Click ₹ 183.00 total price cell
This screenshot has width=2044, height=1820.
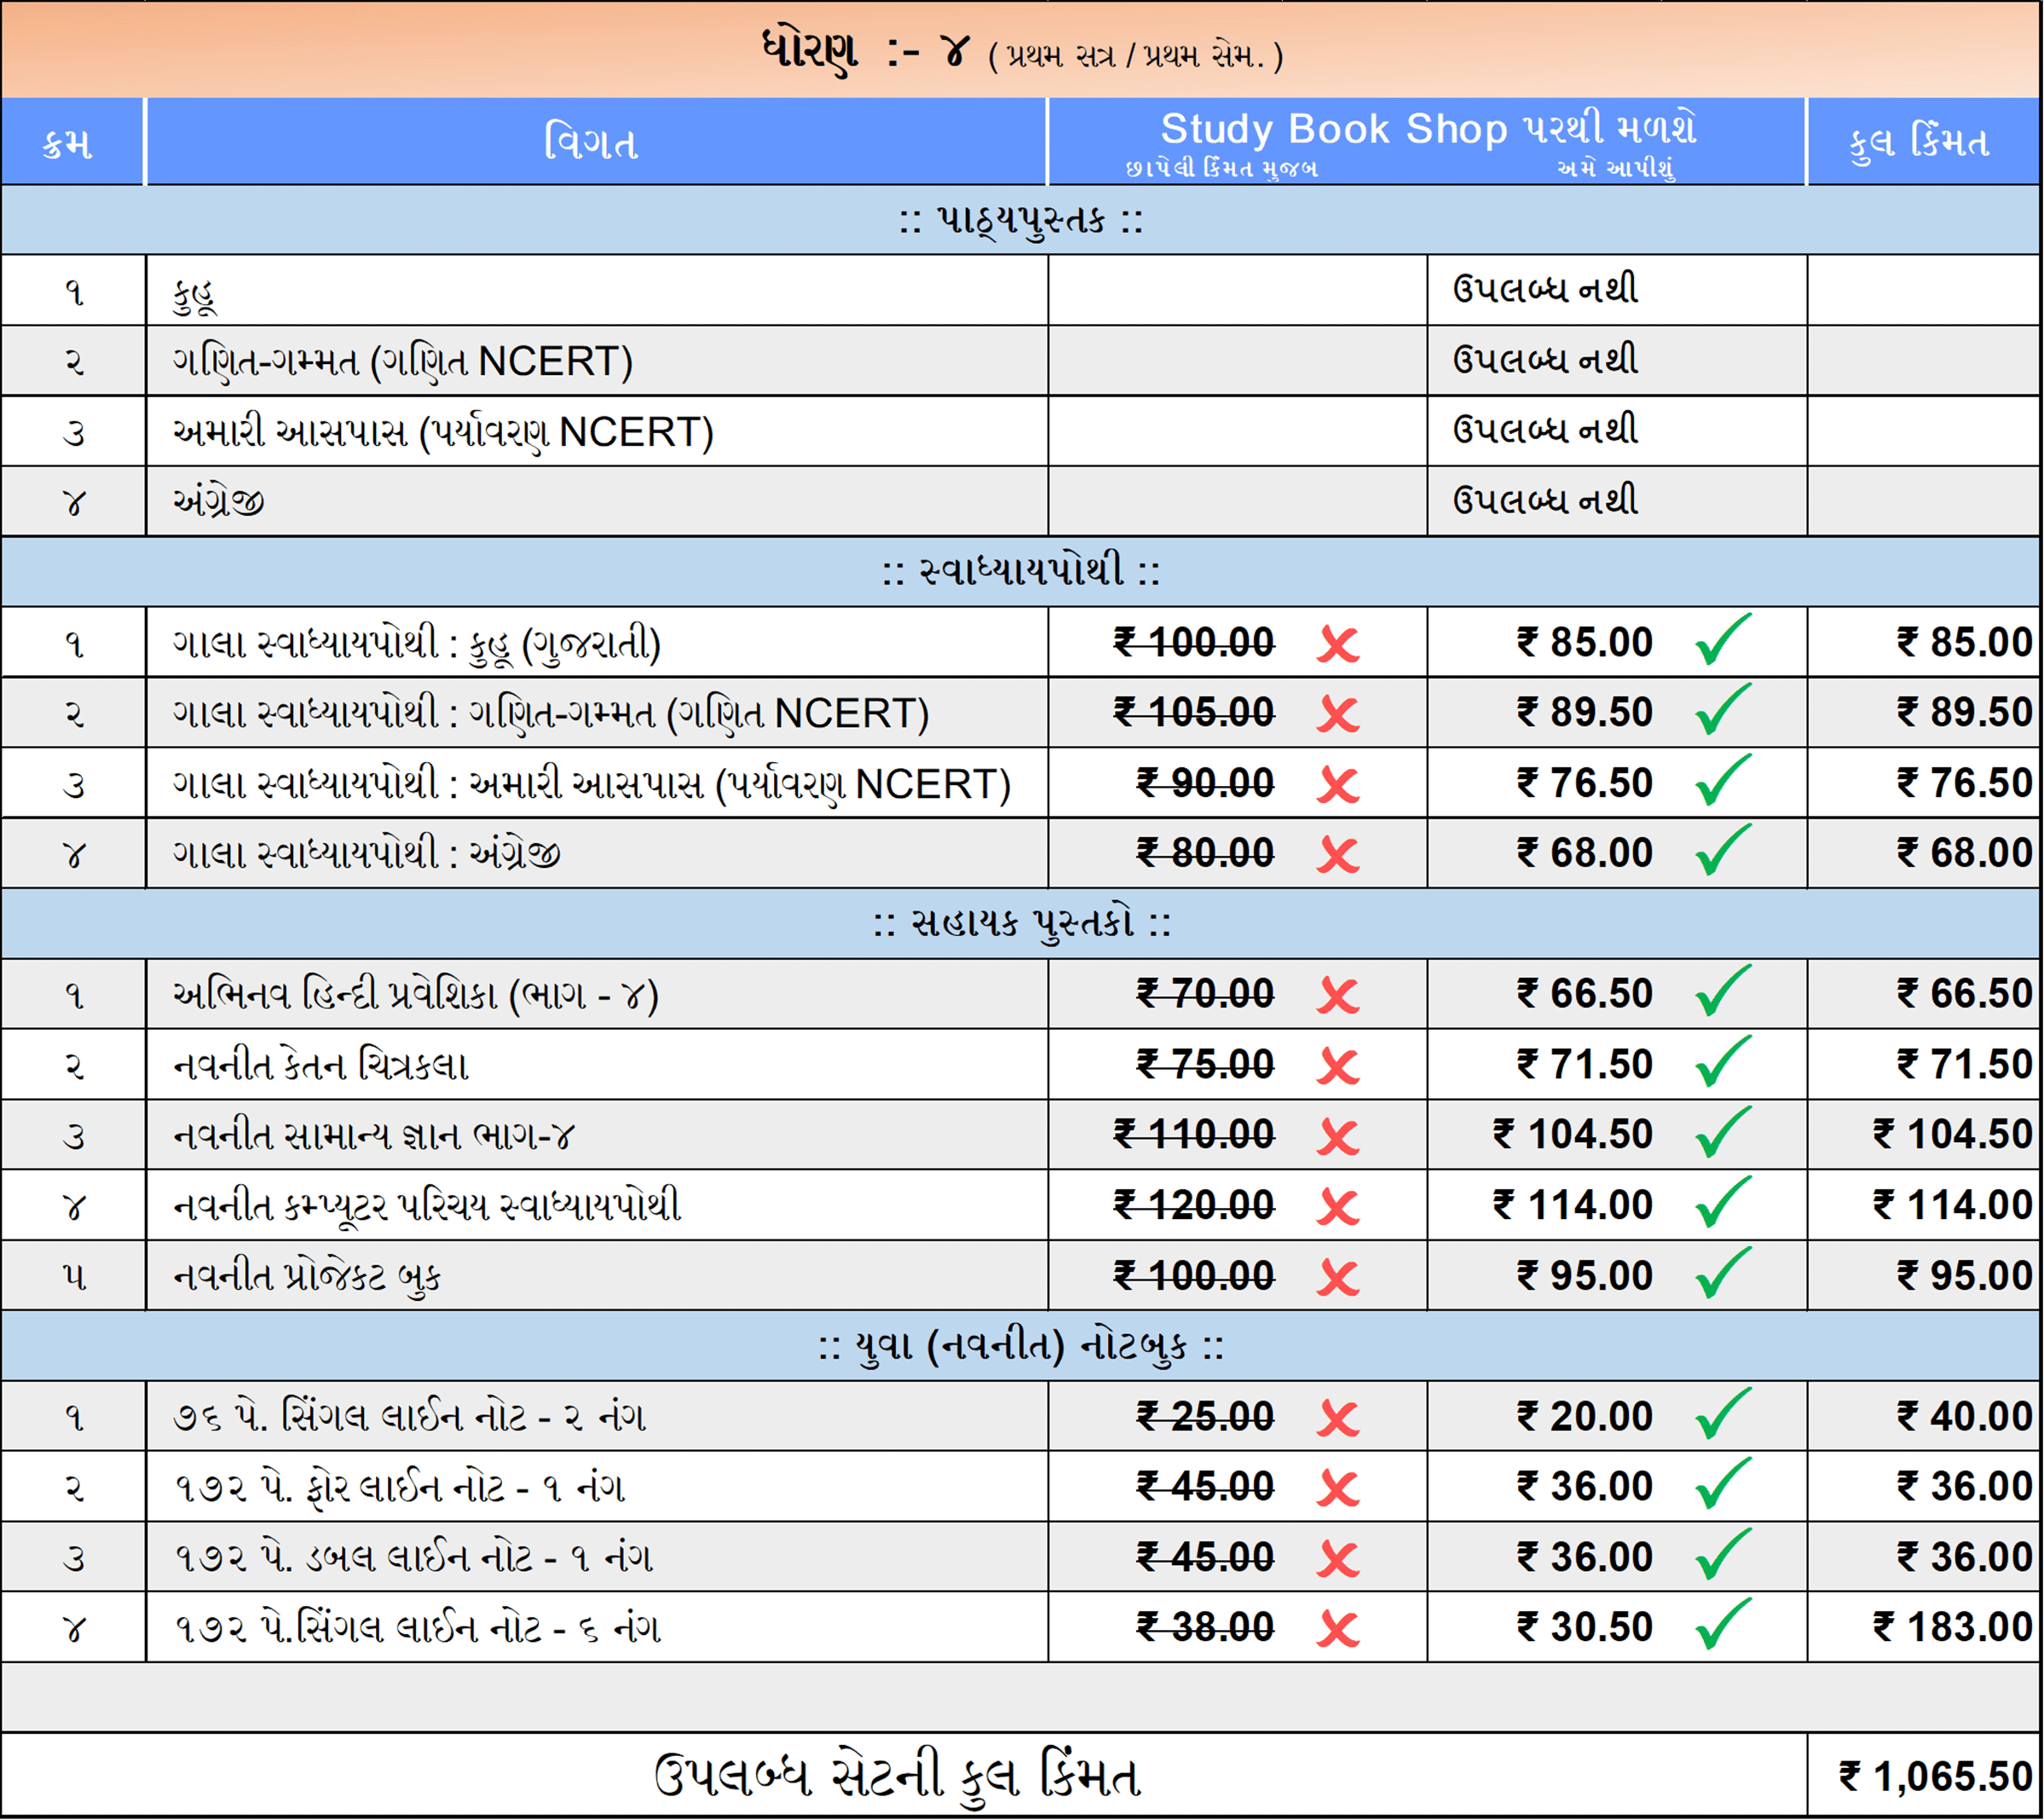[1952, 1628]
